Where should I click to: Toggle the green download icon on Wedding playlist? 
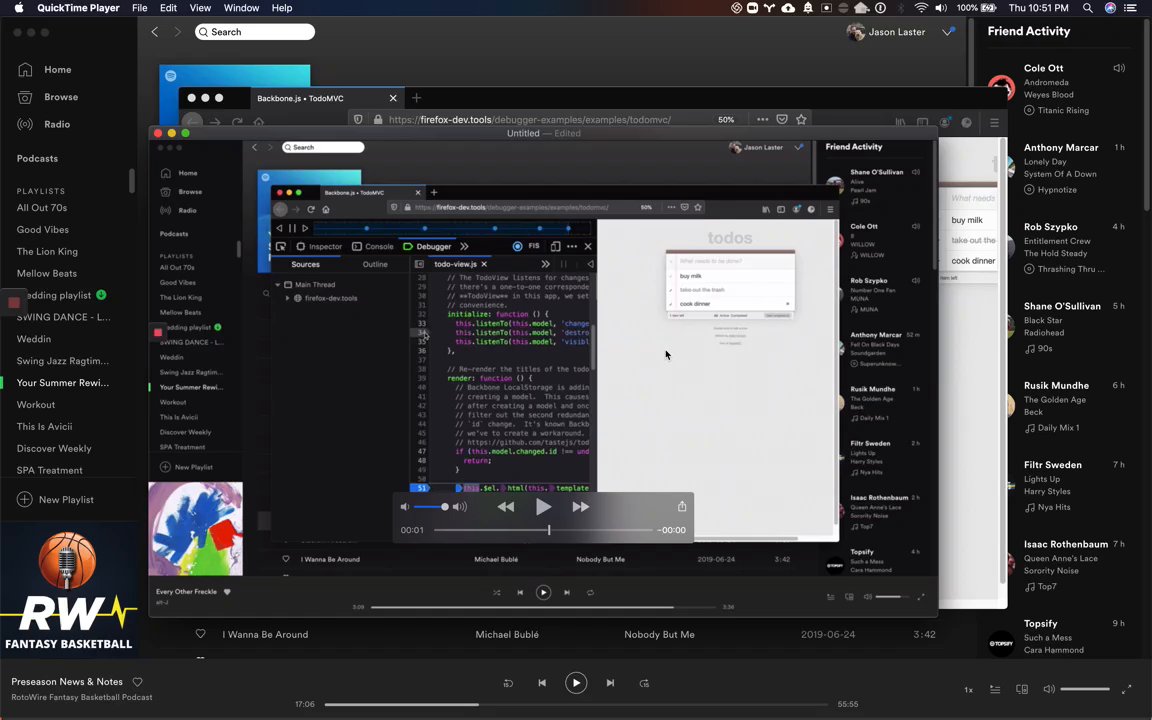click(x=101, y=295)
